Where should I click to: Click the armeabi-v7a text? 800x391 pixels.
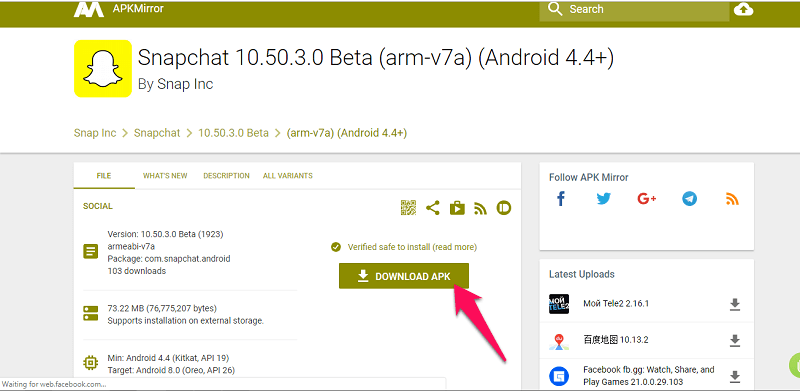pyautogui.click(x=131, y=247)
